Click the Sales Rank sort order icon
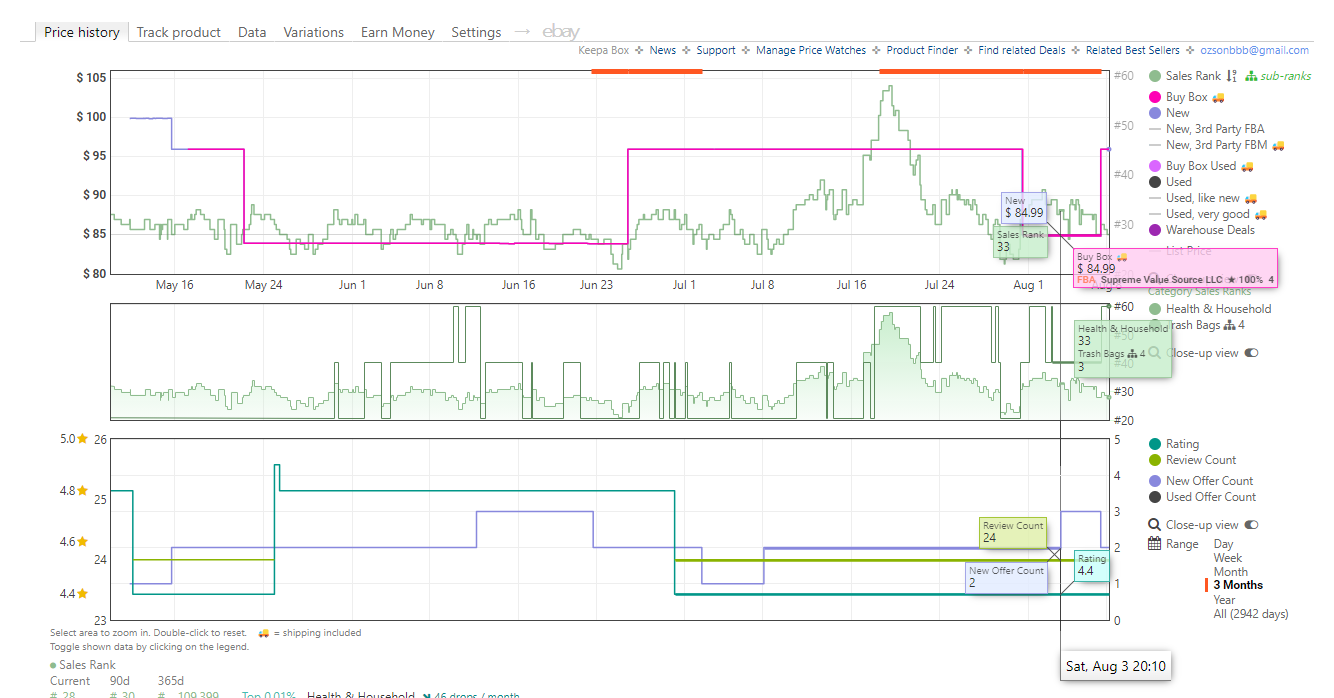This screenshot has width=1334, height=698. point(1232,76)
